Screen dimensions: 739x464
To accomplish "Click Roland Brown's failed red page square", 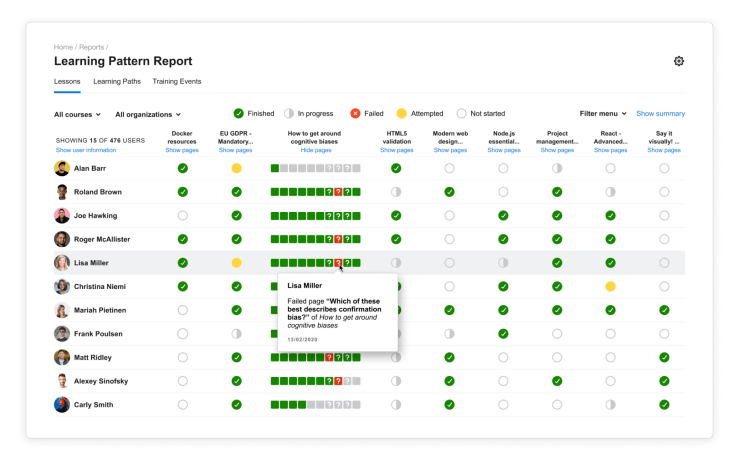I will coord(338,192).
